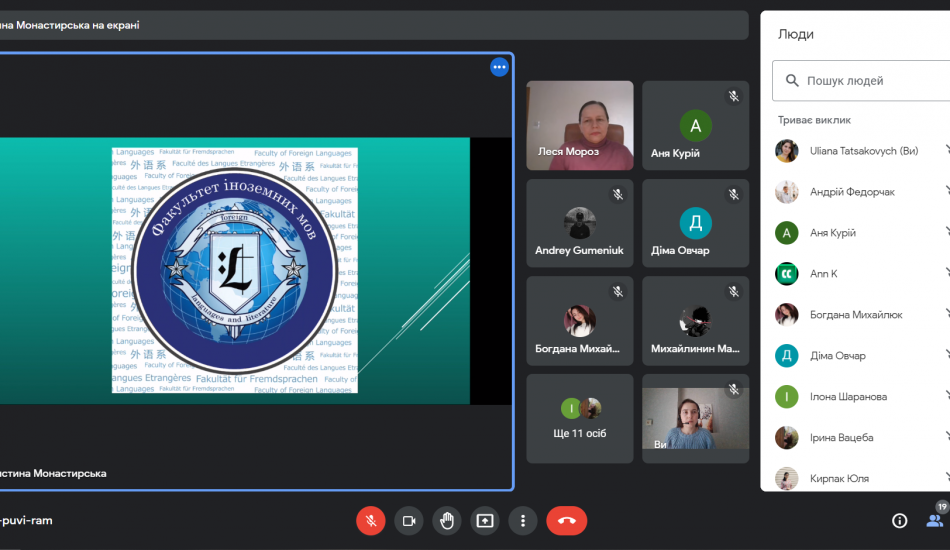Open blue three-dot options on the presentation tile
950x550 pixels.
coord(499,67)
